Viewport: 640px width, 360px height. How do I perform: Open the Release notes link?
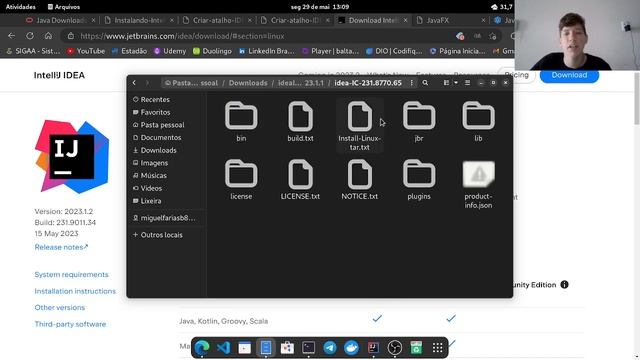[61, 247]
